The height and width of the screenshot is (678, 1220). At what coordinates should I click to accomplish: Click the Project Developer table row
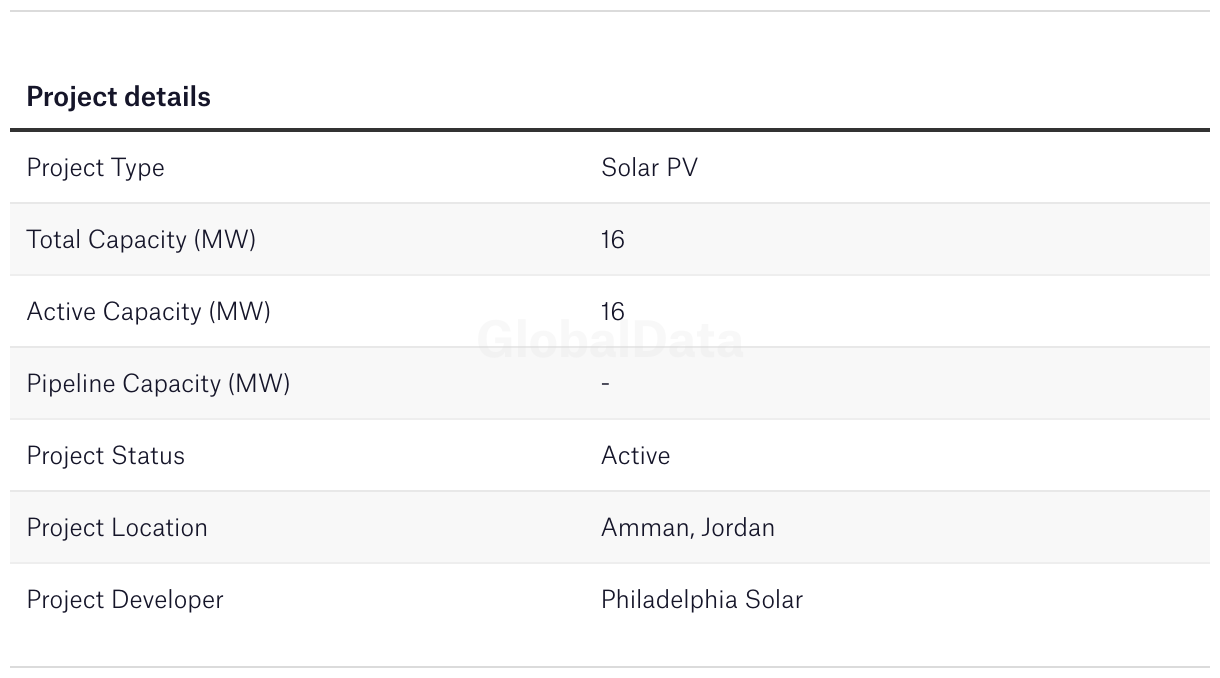click(x=610, y=600)
